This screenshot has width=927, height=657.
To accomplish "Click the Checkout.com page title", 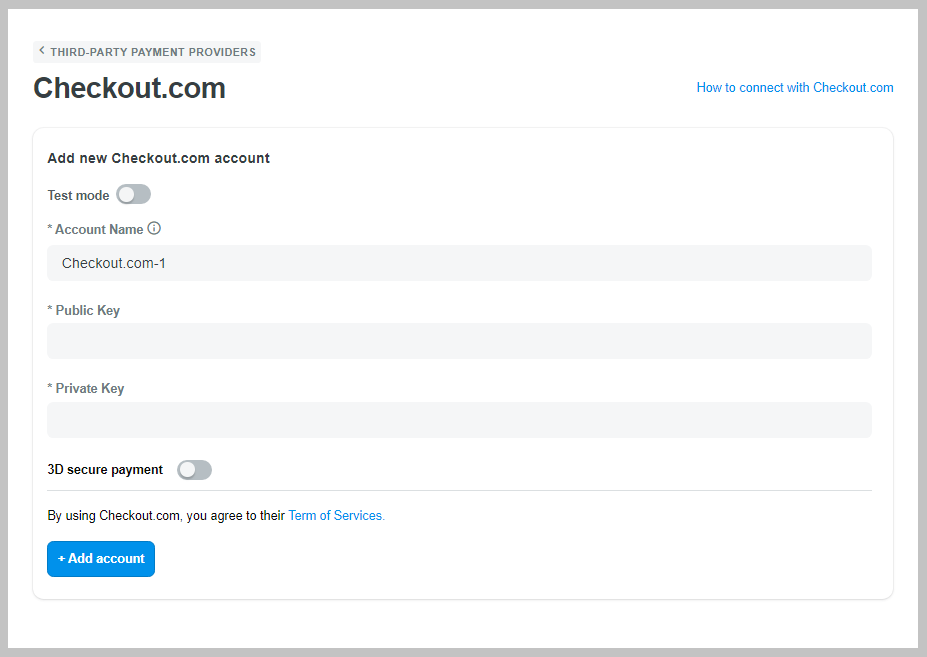I will [129, 88].
